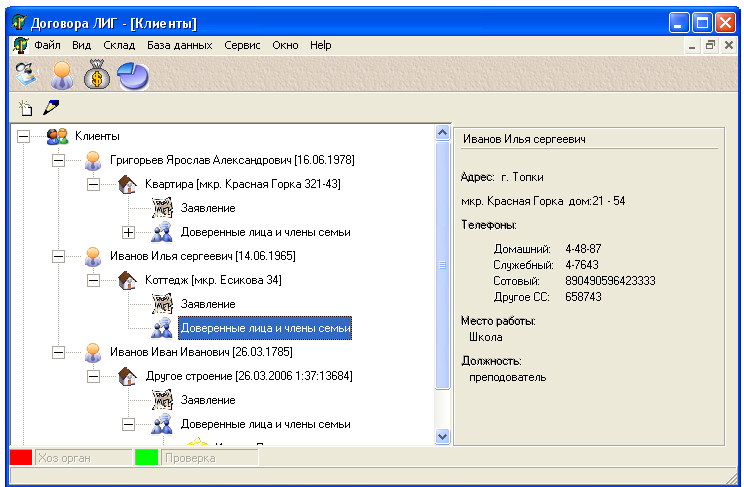Click the Проверка status field
Screen dimensions: 744x487
coord(209,458)
